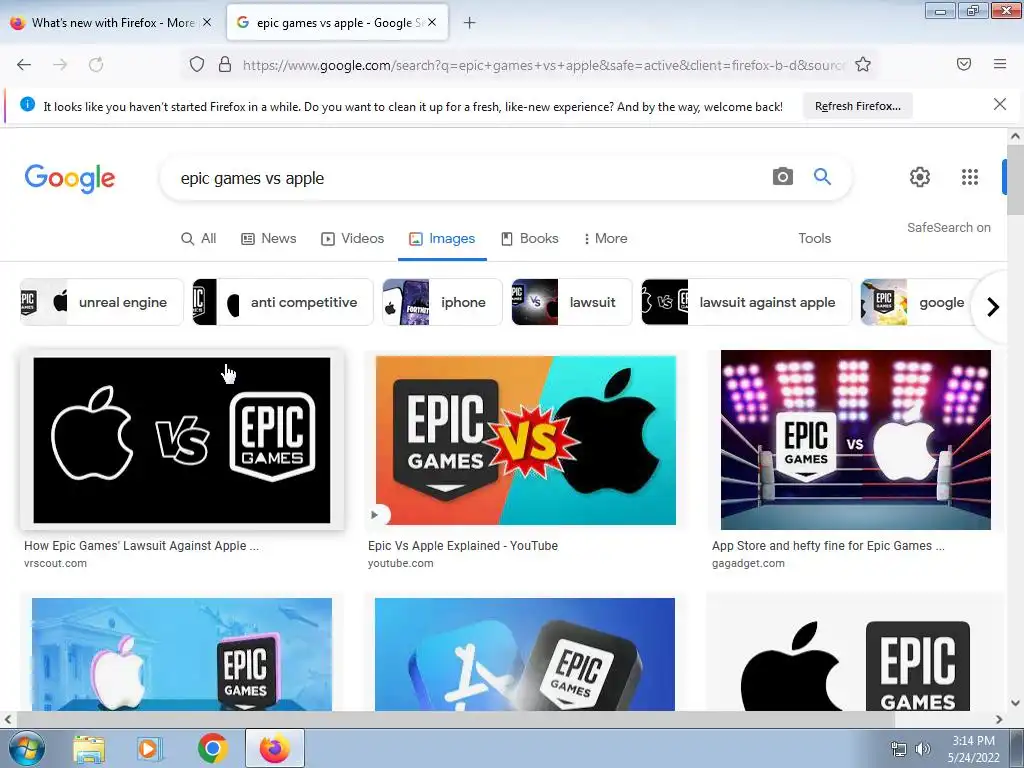Open 'Epic Vs Apple Explained - YouTube' link
Viewport: 1024px width, 768px height.
click(462, 545)
